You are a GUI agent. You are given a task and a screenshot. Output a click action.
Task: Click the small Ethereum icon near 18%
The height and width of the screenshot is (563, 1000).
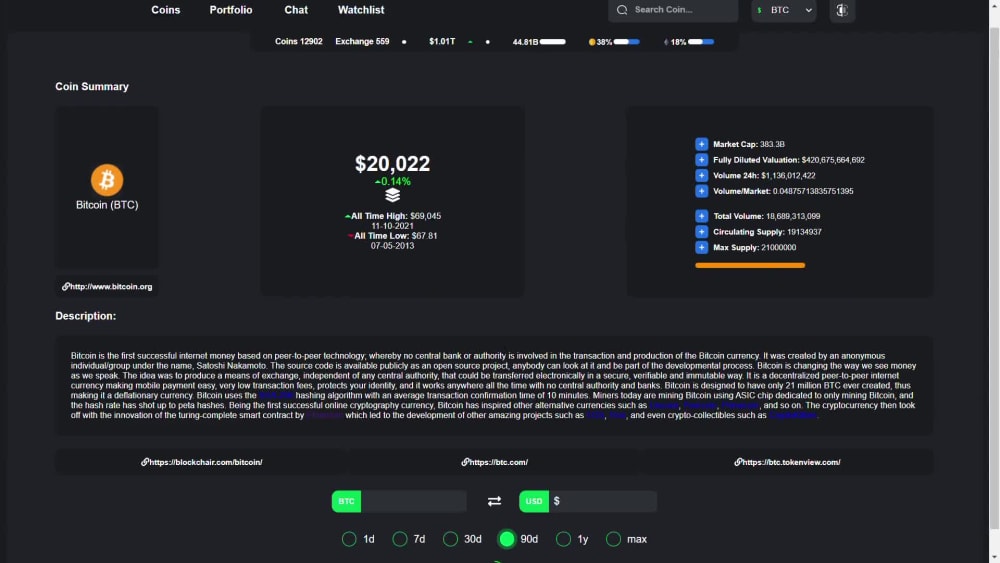[x=666, y=42]
